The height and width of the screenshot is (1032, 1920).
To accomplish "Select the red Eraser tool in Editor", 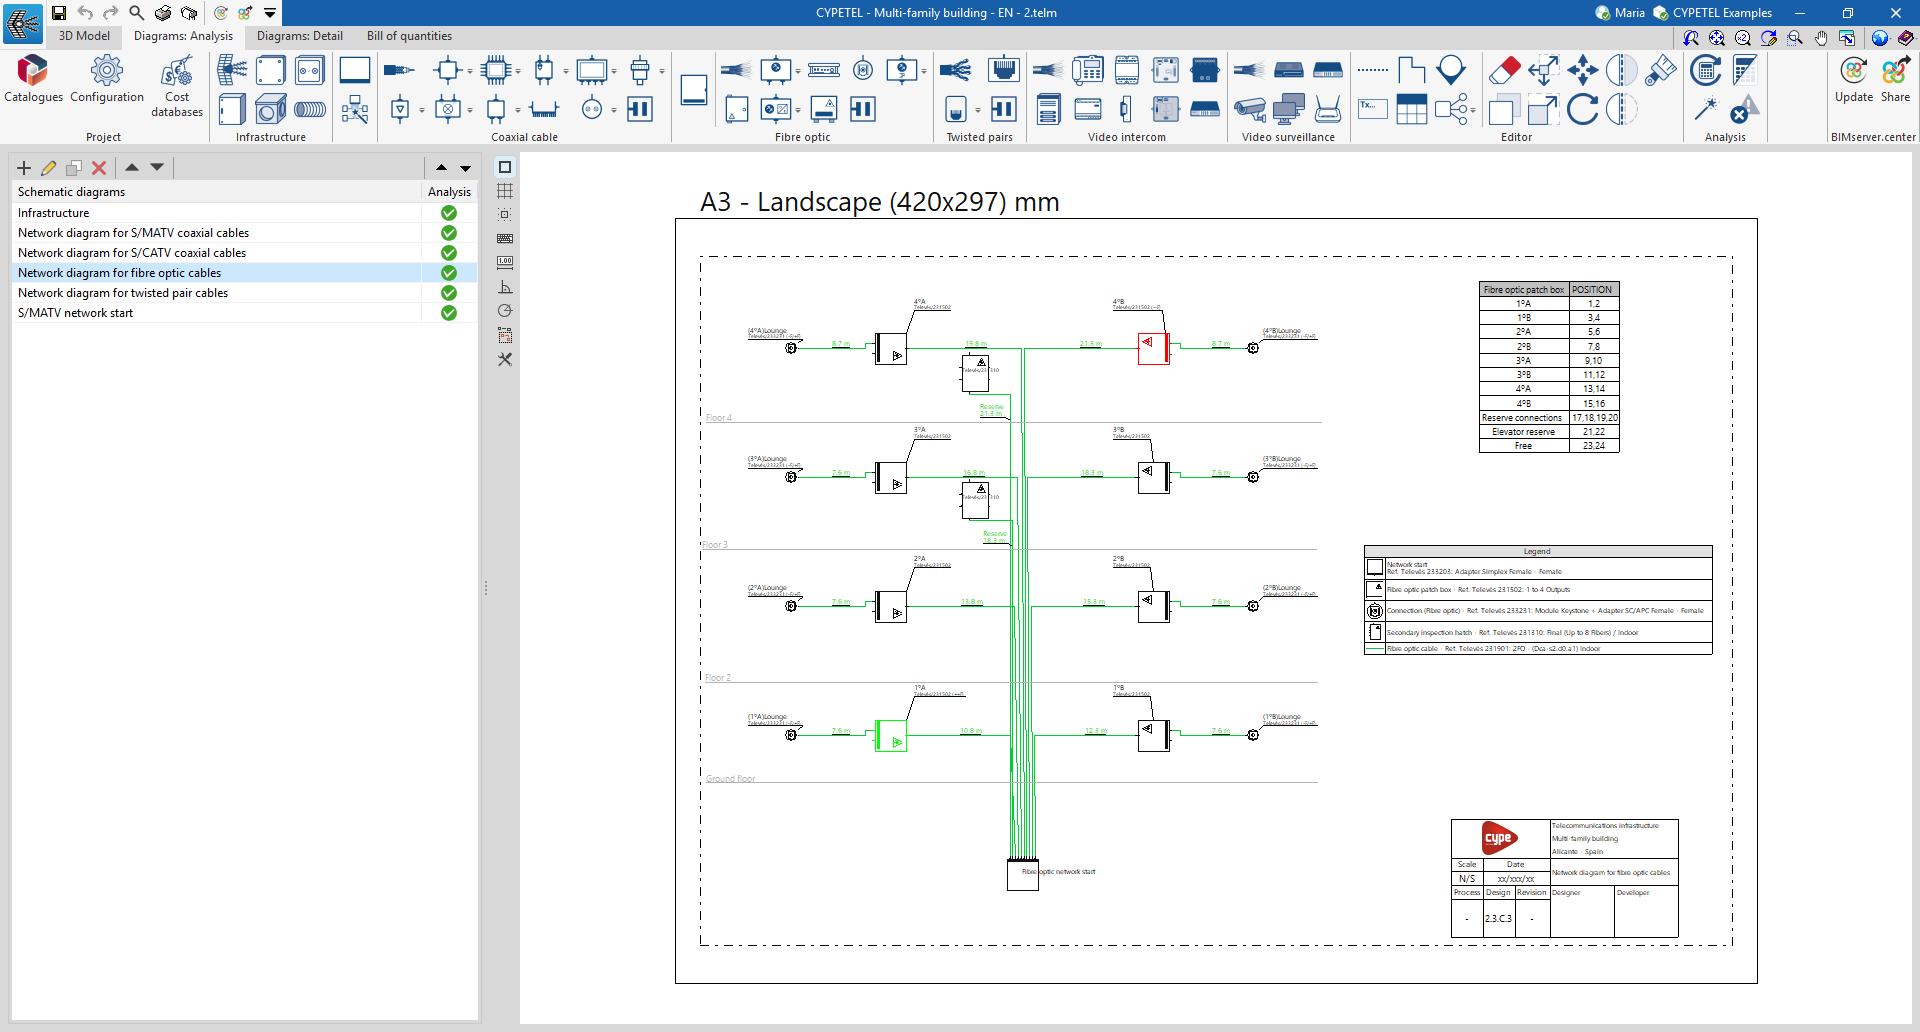I will pyautogui.click(x=1504, y=71).
